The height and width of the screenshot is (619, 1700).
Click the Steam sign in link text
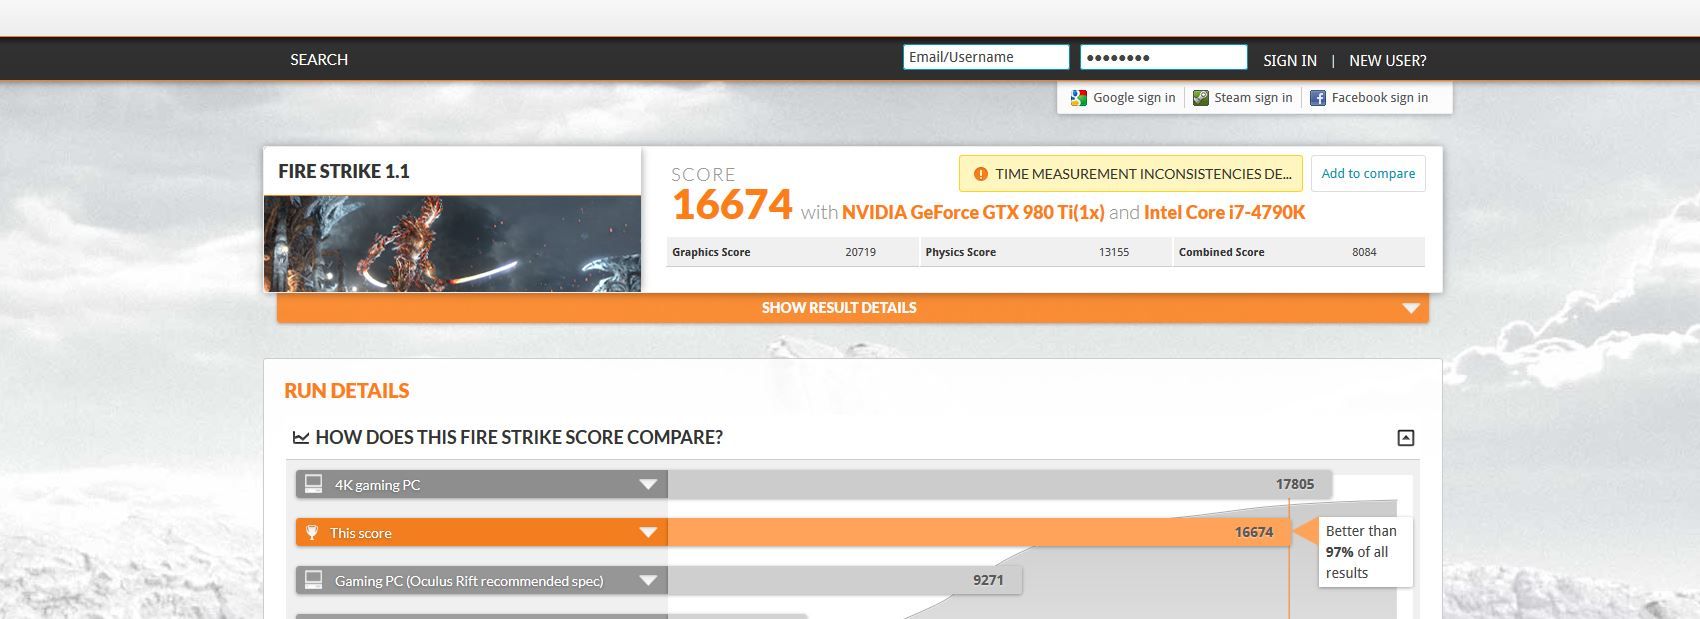point(1253,98)
